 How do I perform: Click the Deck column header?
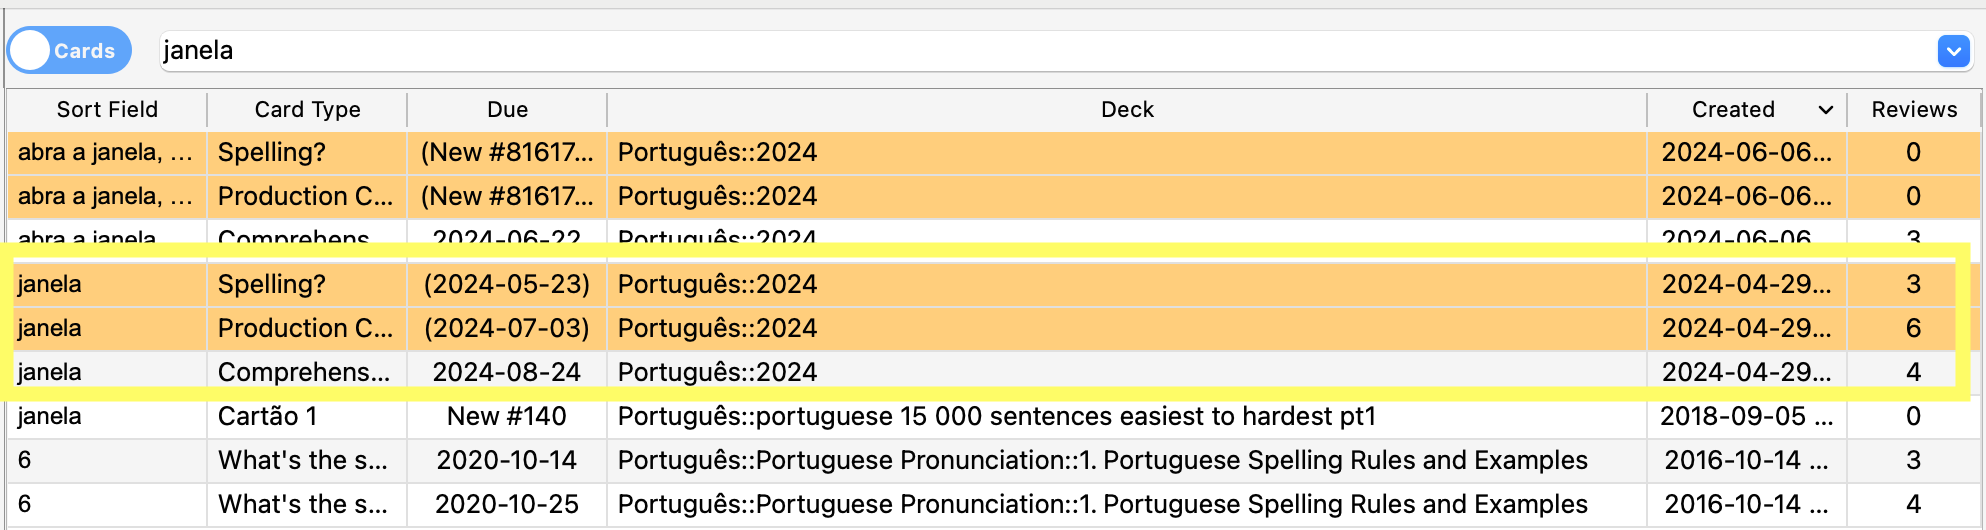1127,110
